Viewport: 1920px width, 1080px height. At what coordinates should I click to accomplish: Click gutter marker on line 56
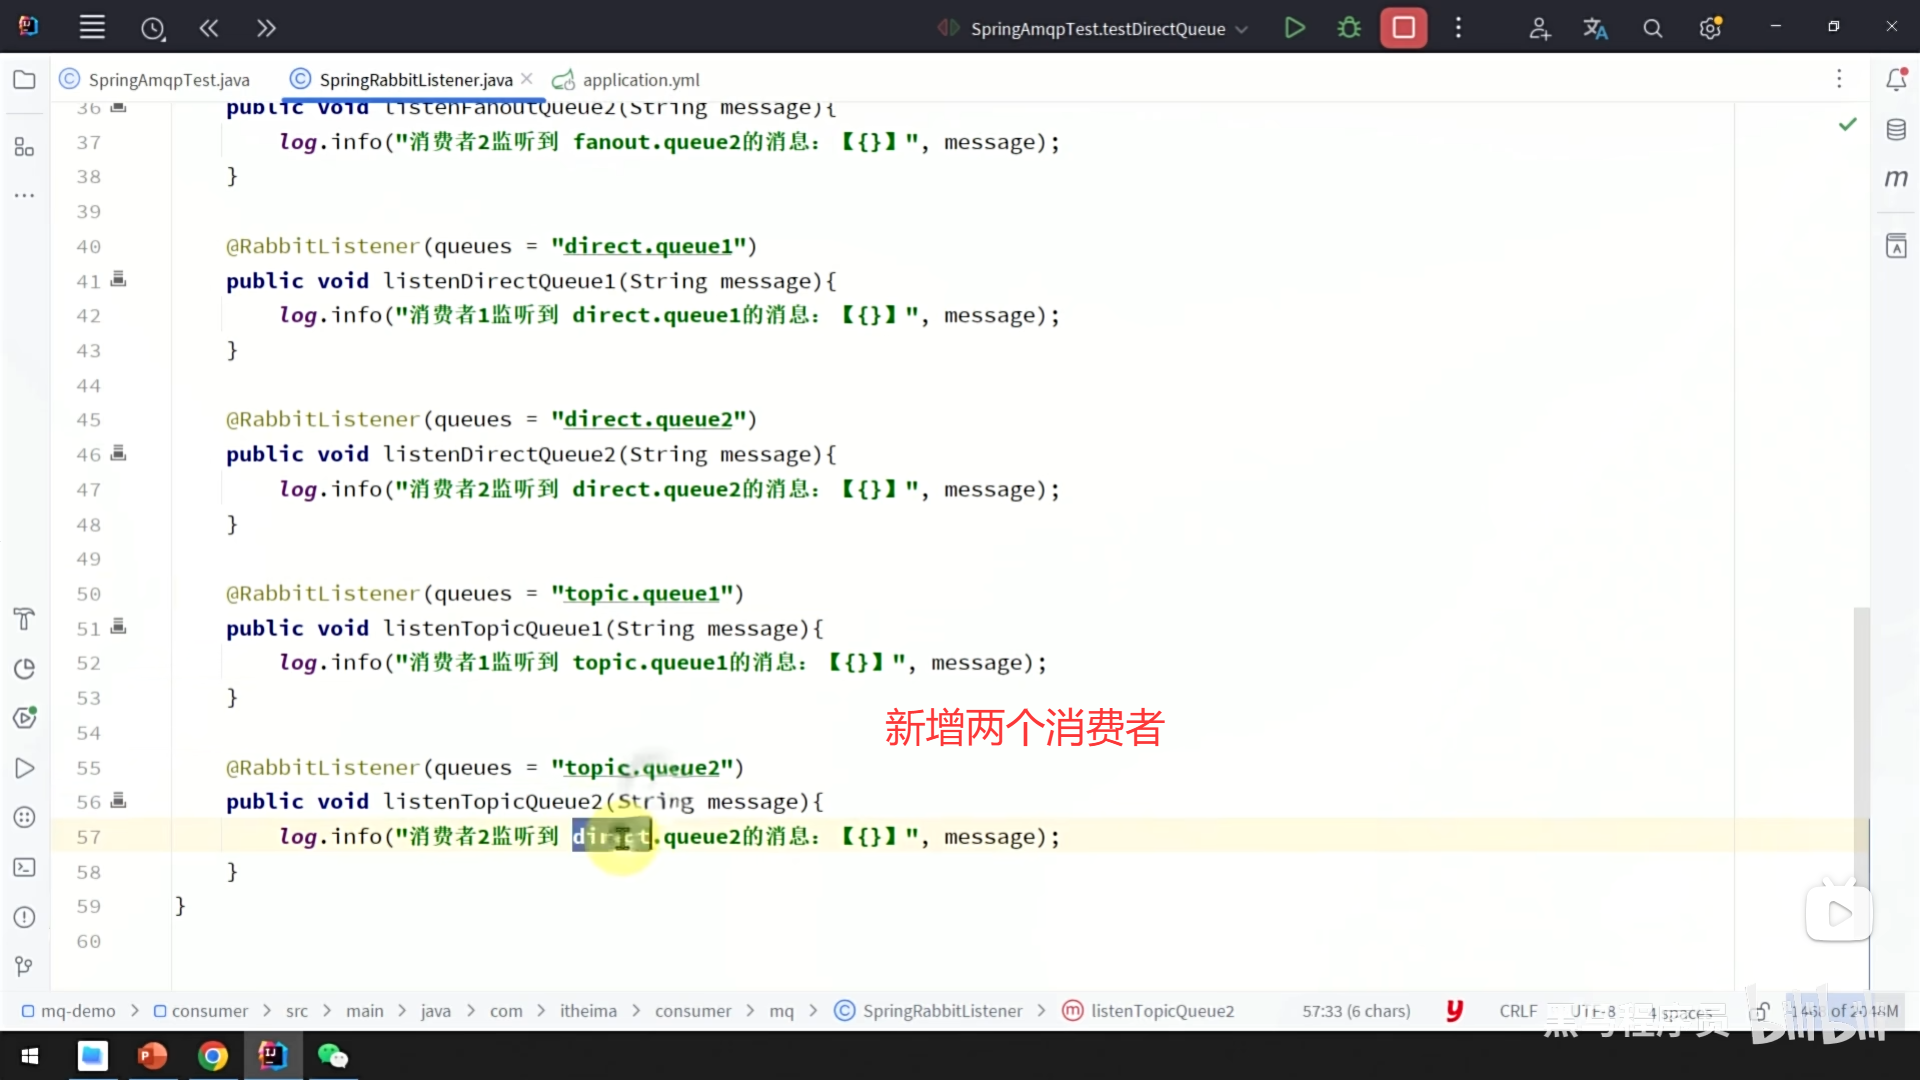click(x=118, y=801)
